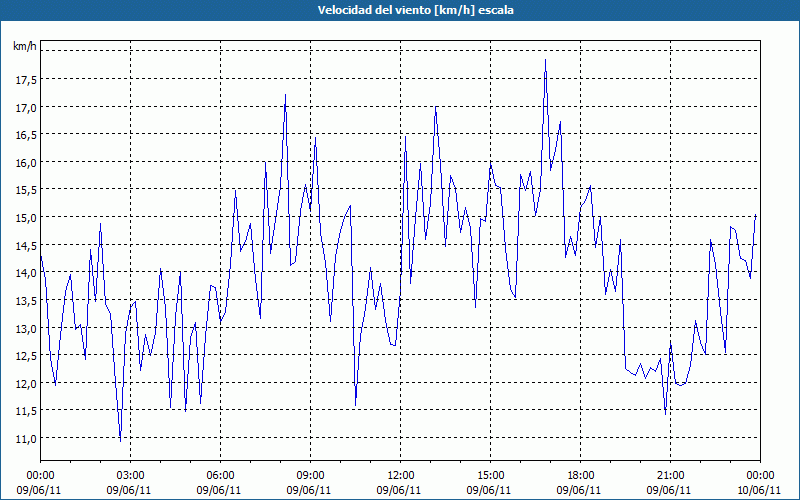Pick the '13,0' y-axis label
The height and width of the screenshot is (500, 800).
point(24,328)
